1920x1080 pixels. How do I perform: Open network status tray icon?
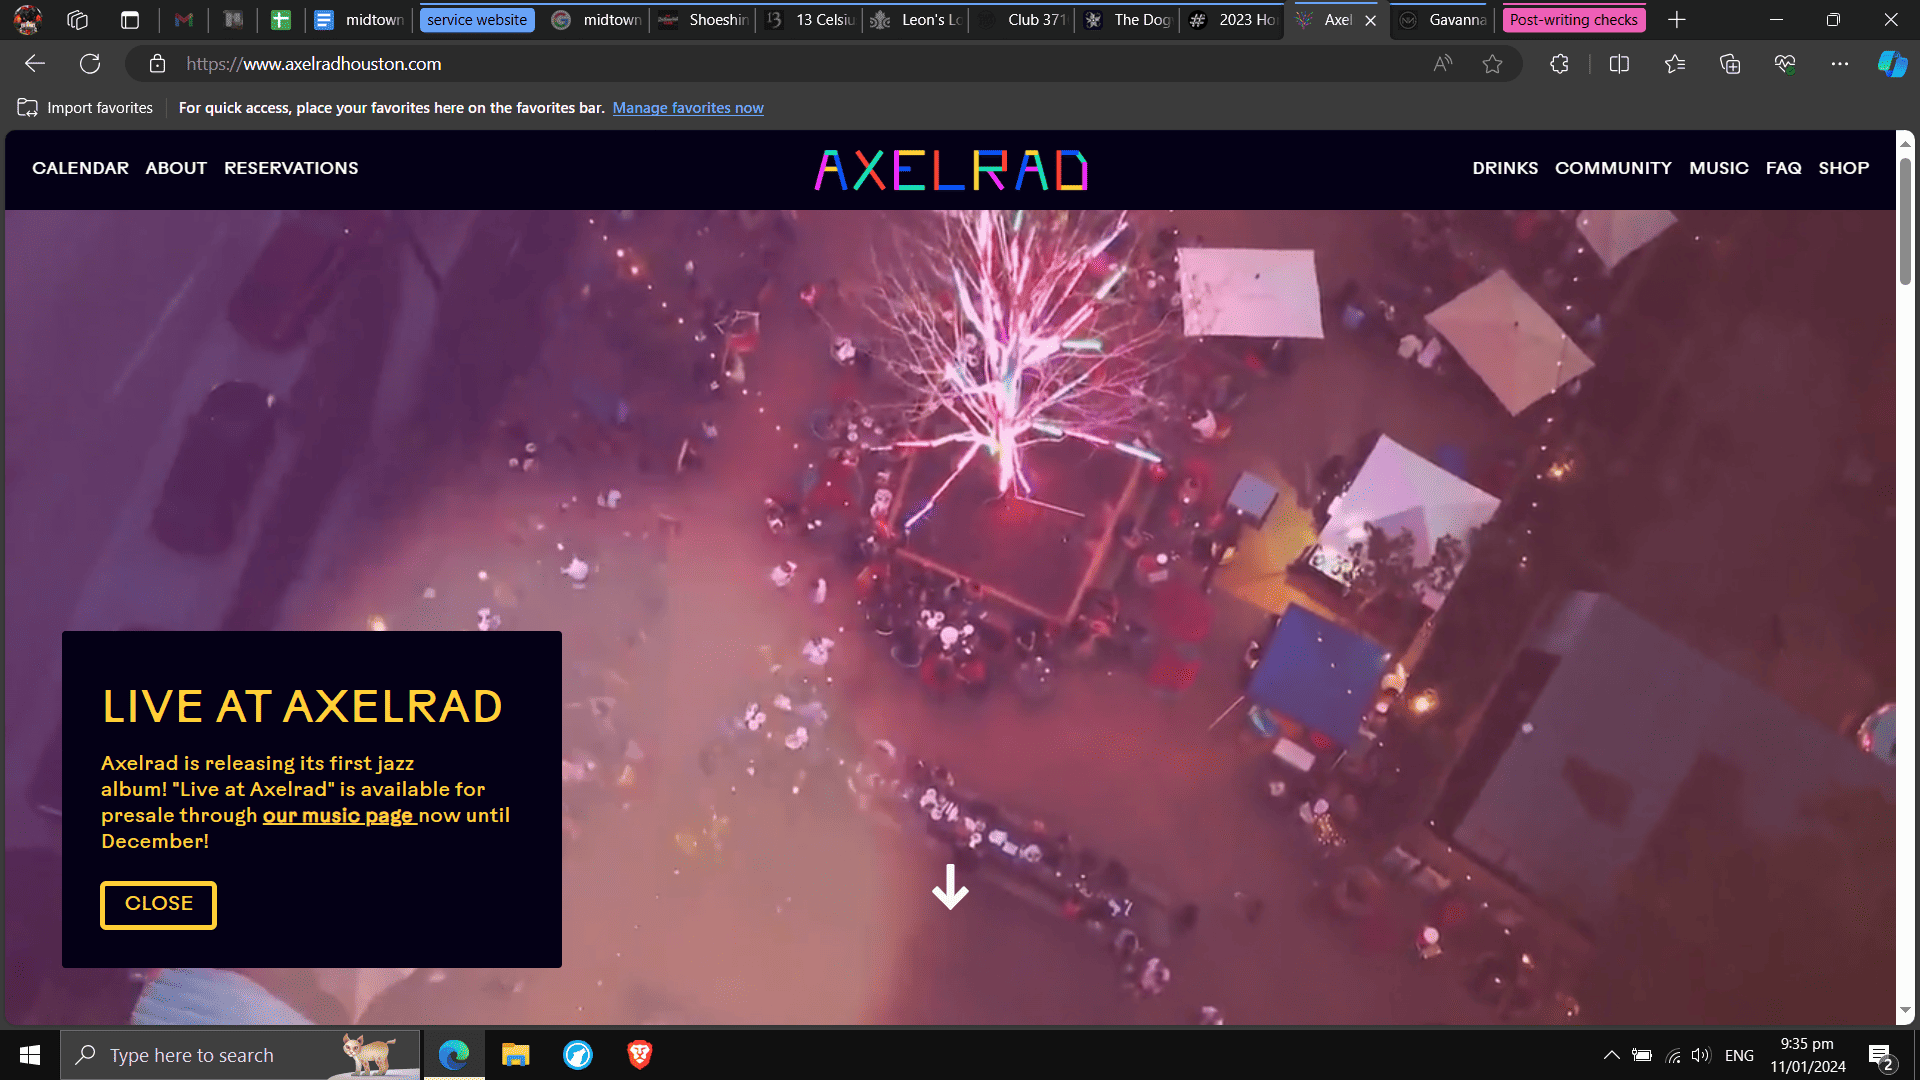tap(1673, 1055)
